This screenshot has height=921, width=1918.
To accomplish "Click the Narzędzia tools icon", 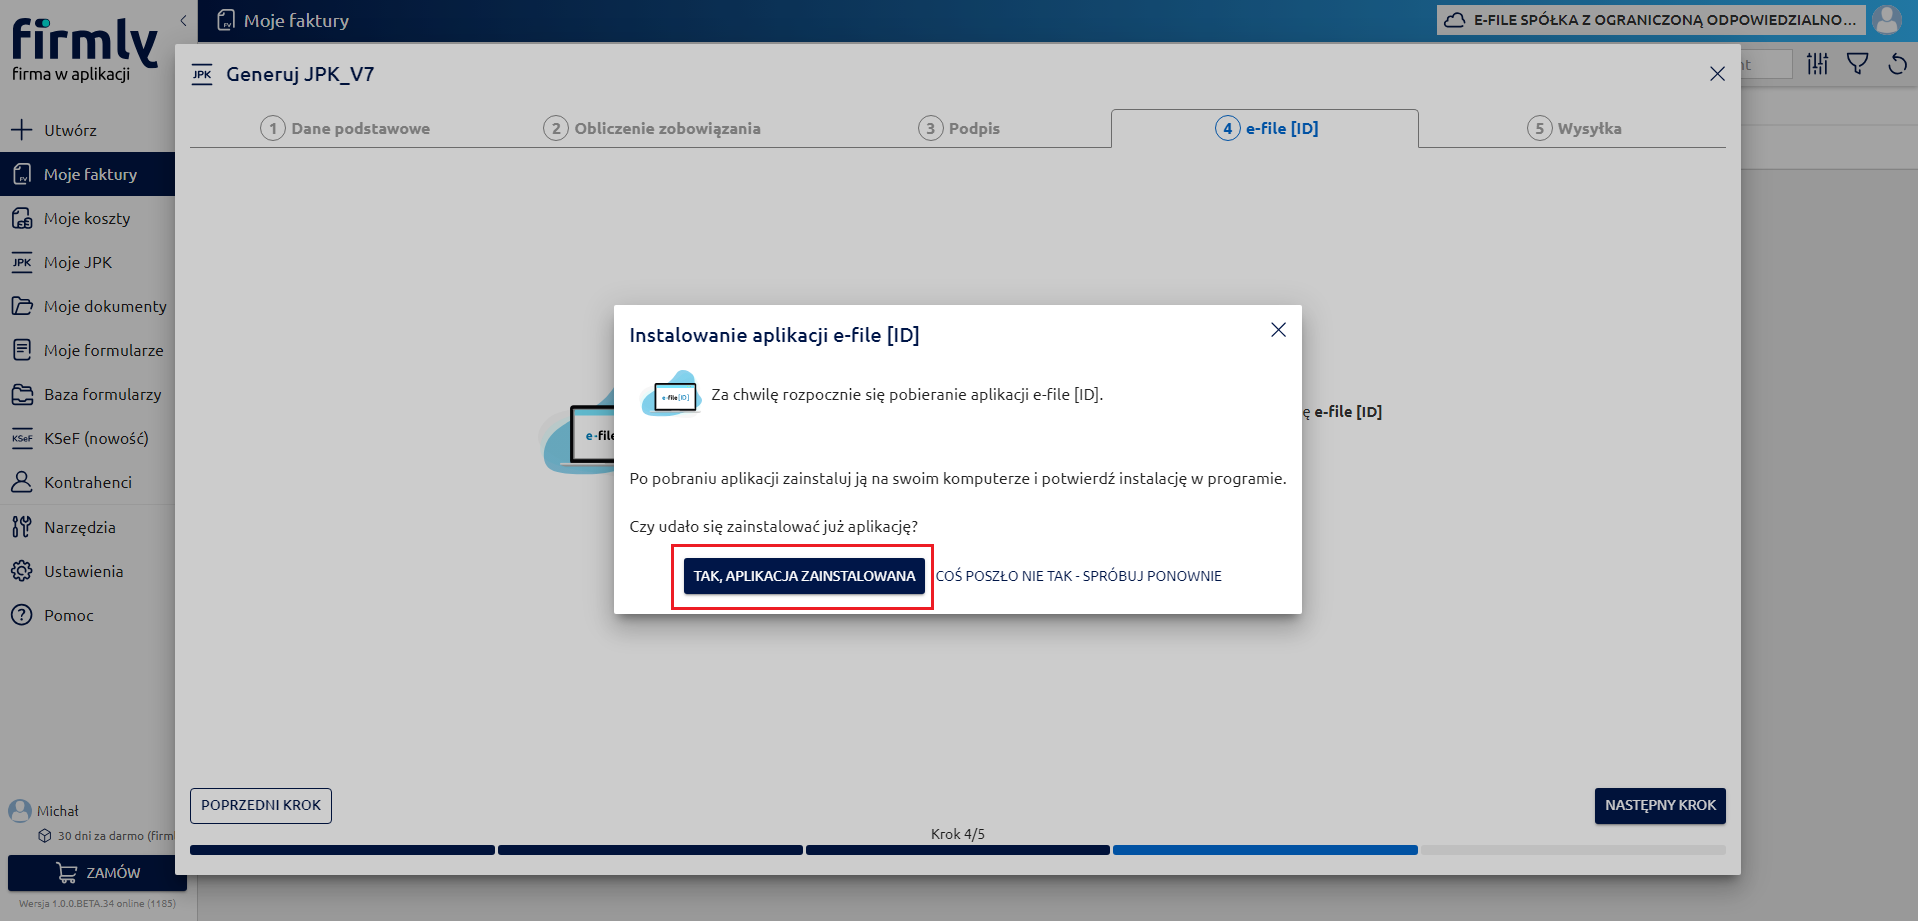I will pos(22,527).
